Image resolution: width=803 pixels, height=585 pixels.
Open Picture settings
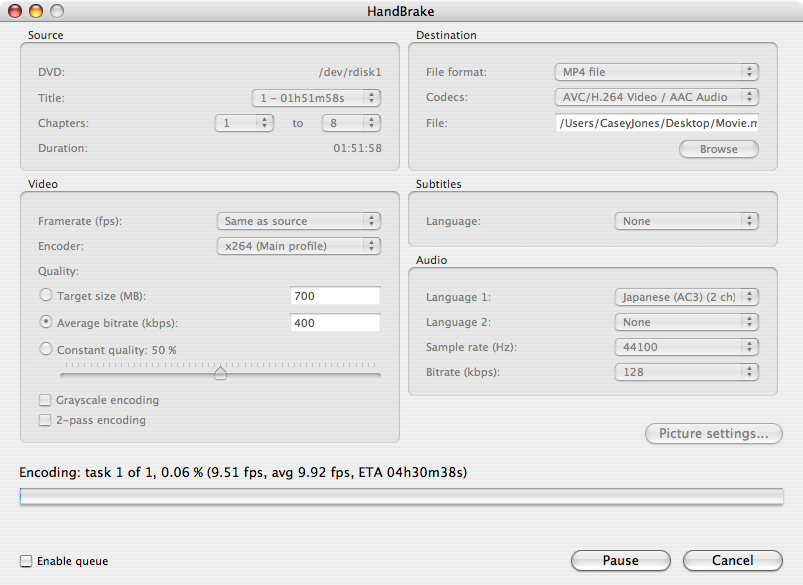point(714,434)
